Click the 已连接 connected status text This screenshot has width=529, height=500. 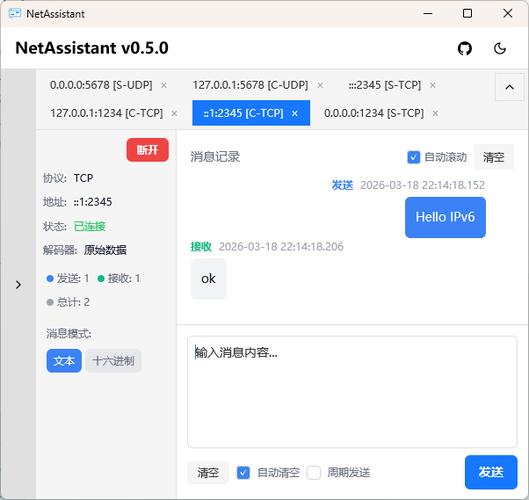click(x=90, y=226)
